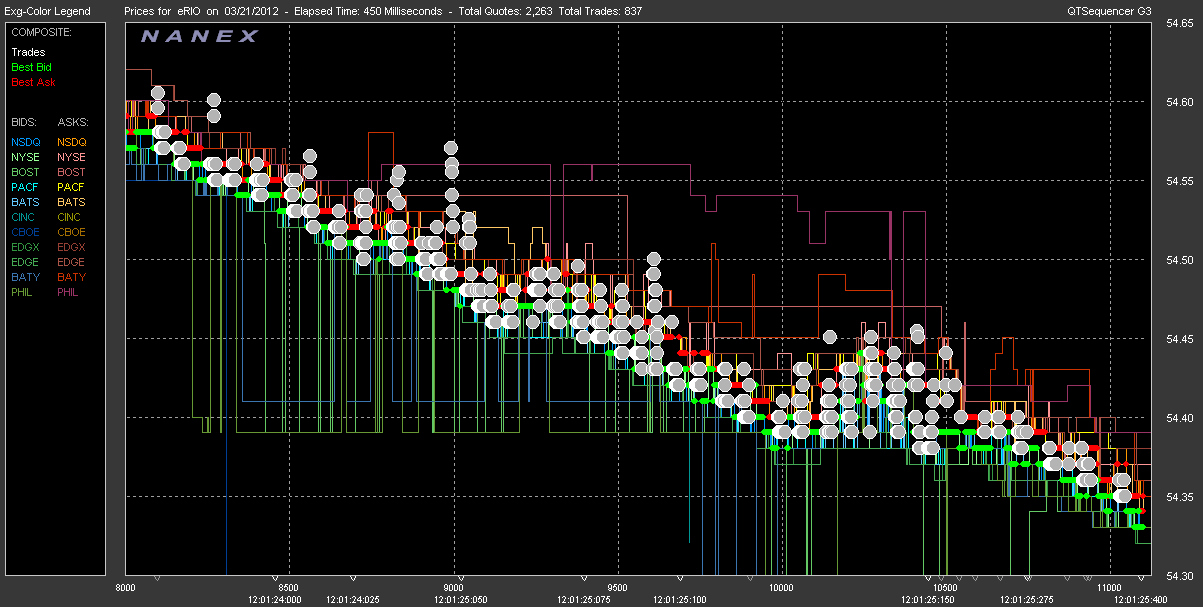Click the "QTSequencer G3" label
Screen dimensions: 1203x607
coord(1108,11)
